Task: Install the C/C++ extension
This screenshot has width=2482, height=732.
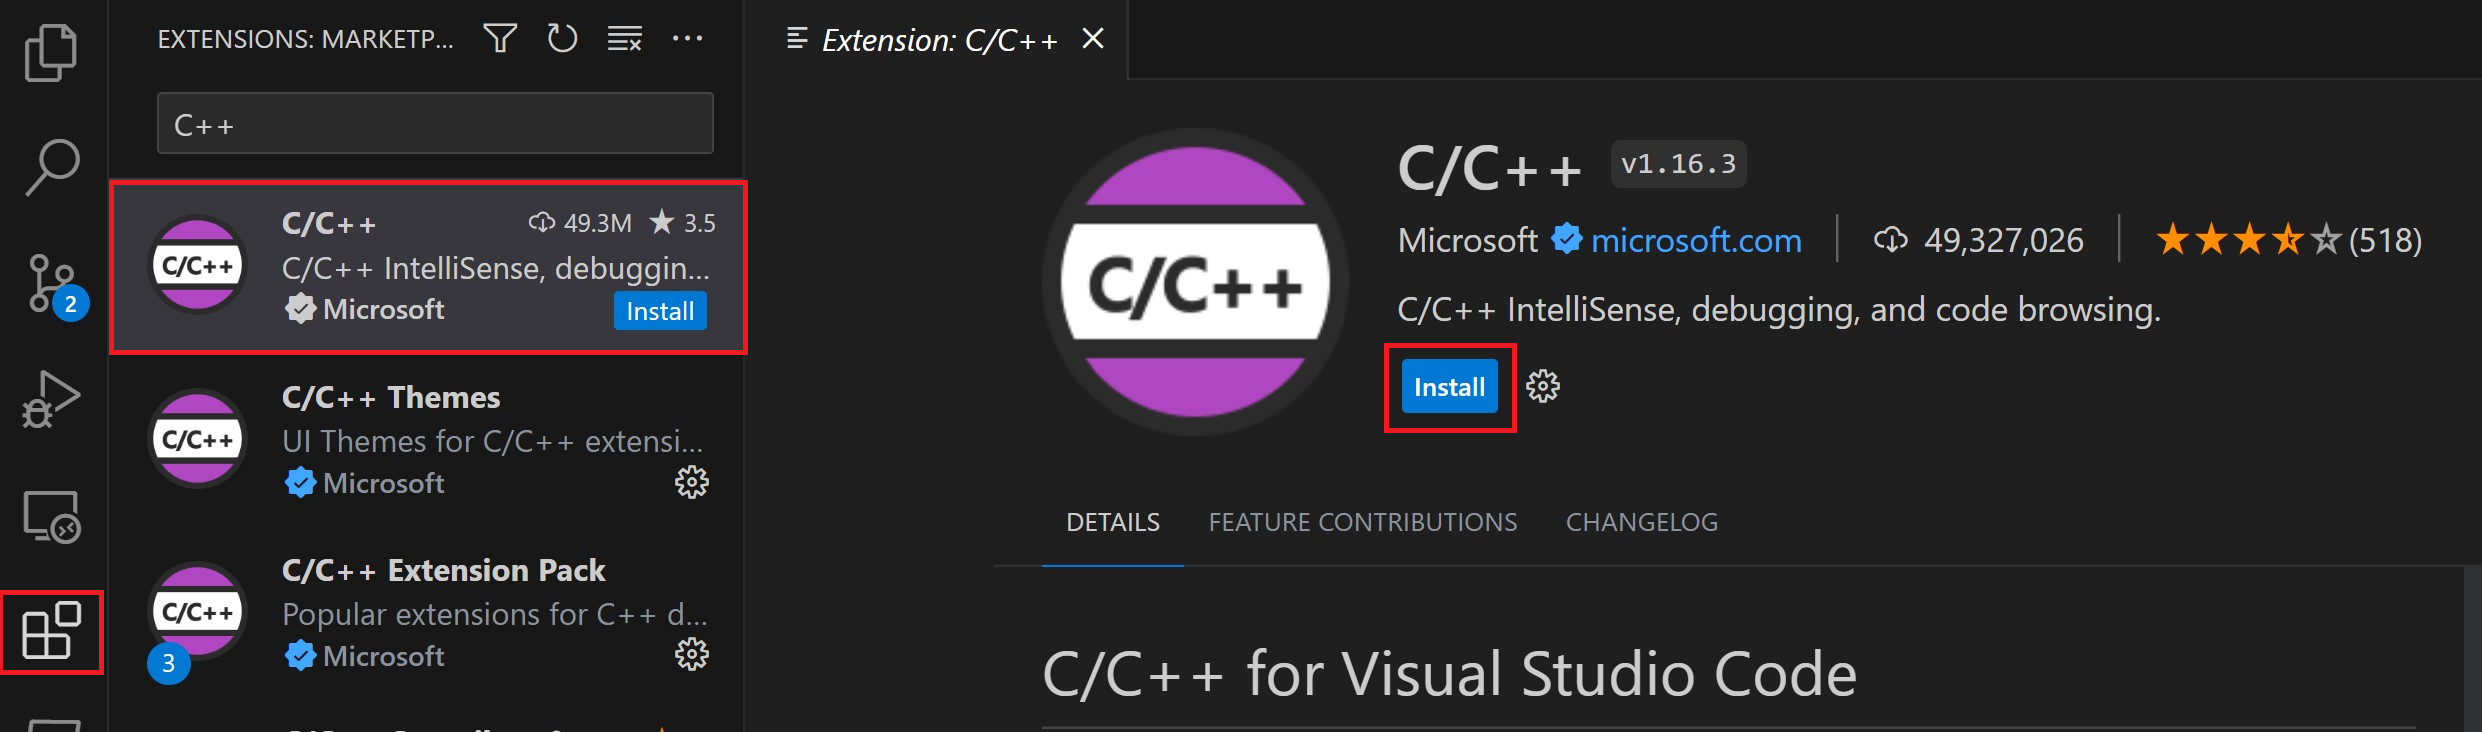Action: click(1447, 387)
